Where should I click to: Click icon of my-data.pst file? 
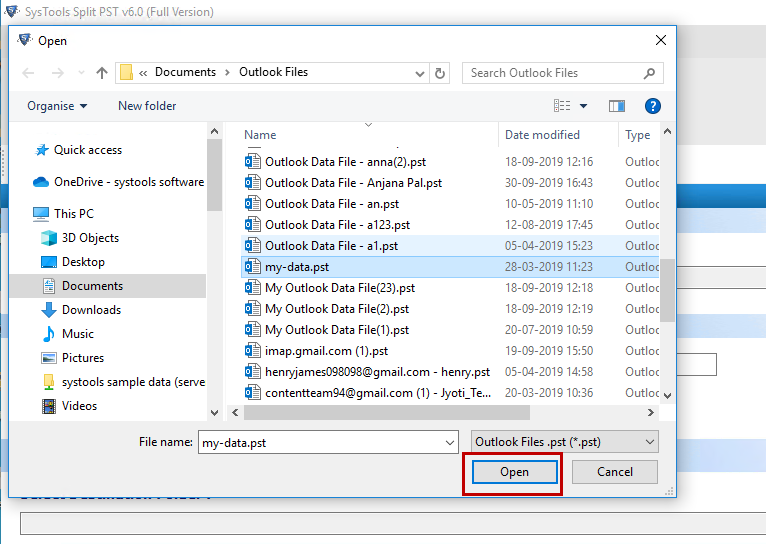[253, 267]
